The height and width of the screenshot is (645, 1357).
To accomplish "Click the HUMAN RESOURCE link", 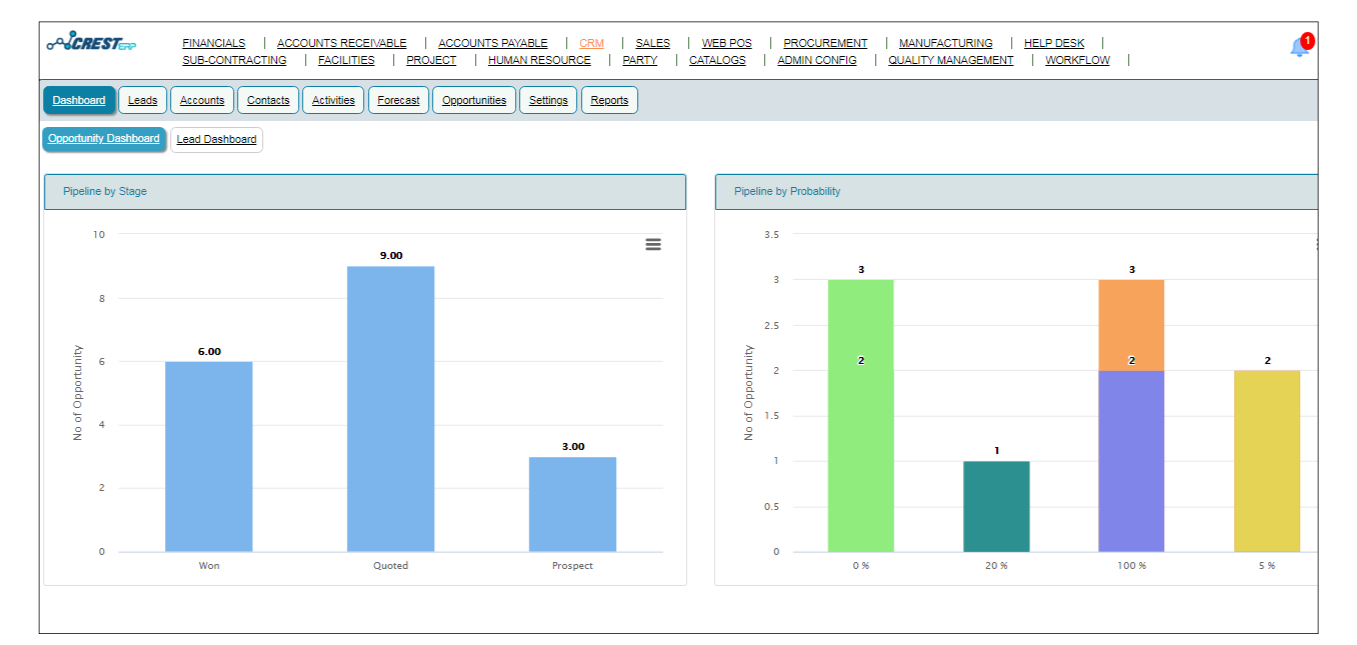I will [x=538, y=60].
